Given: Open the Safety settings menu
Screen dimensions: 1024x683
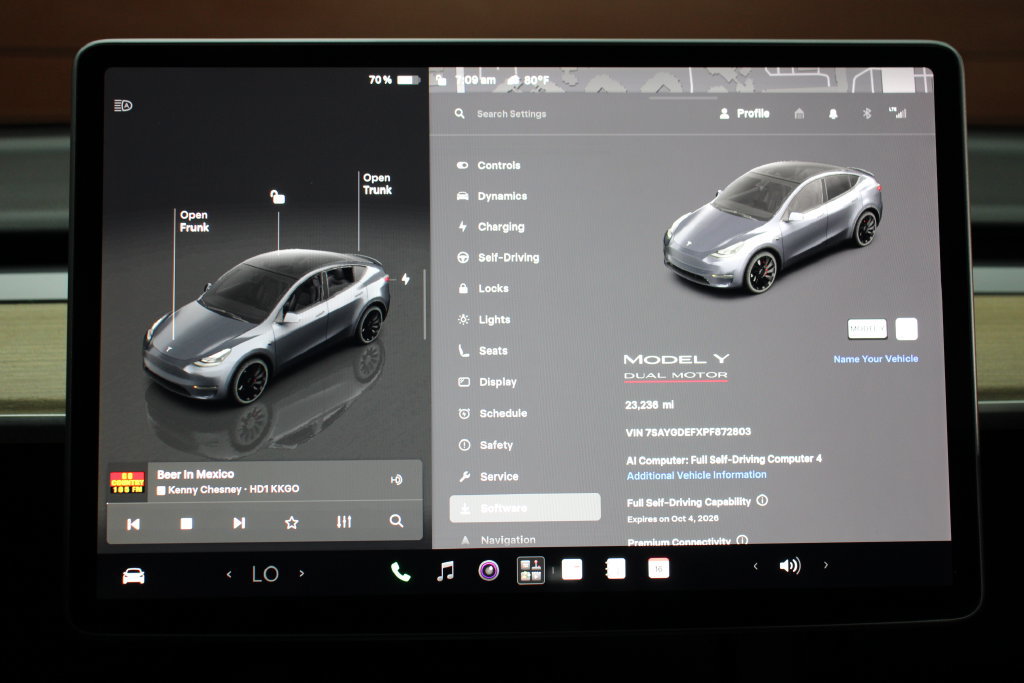Looking at the screenshot, I should pos(485,445).
